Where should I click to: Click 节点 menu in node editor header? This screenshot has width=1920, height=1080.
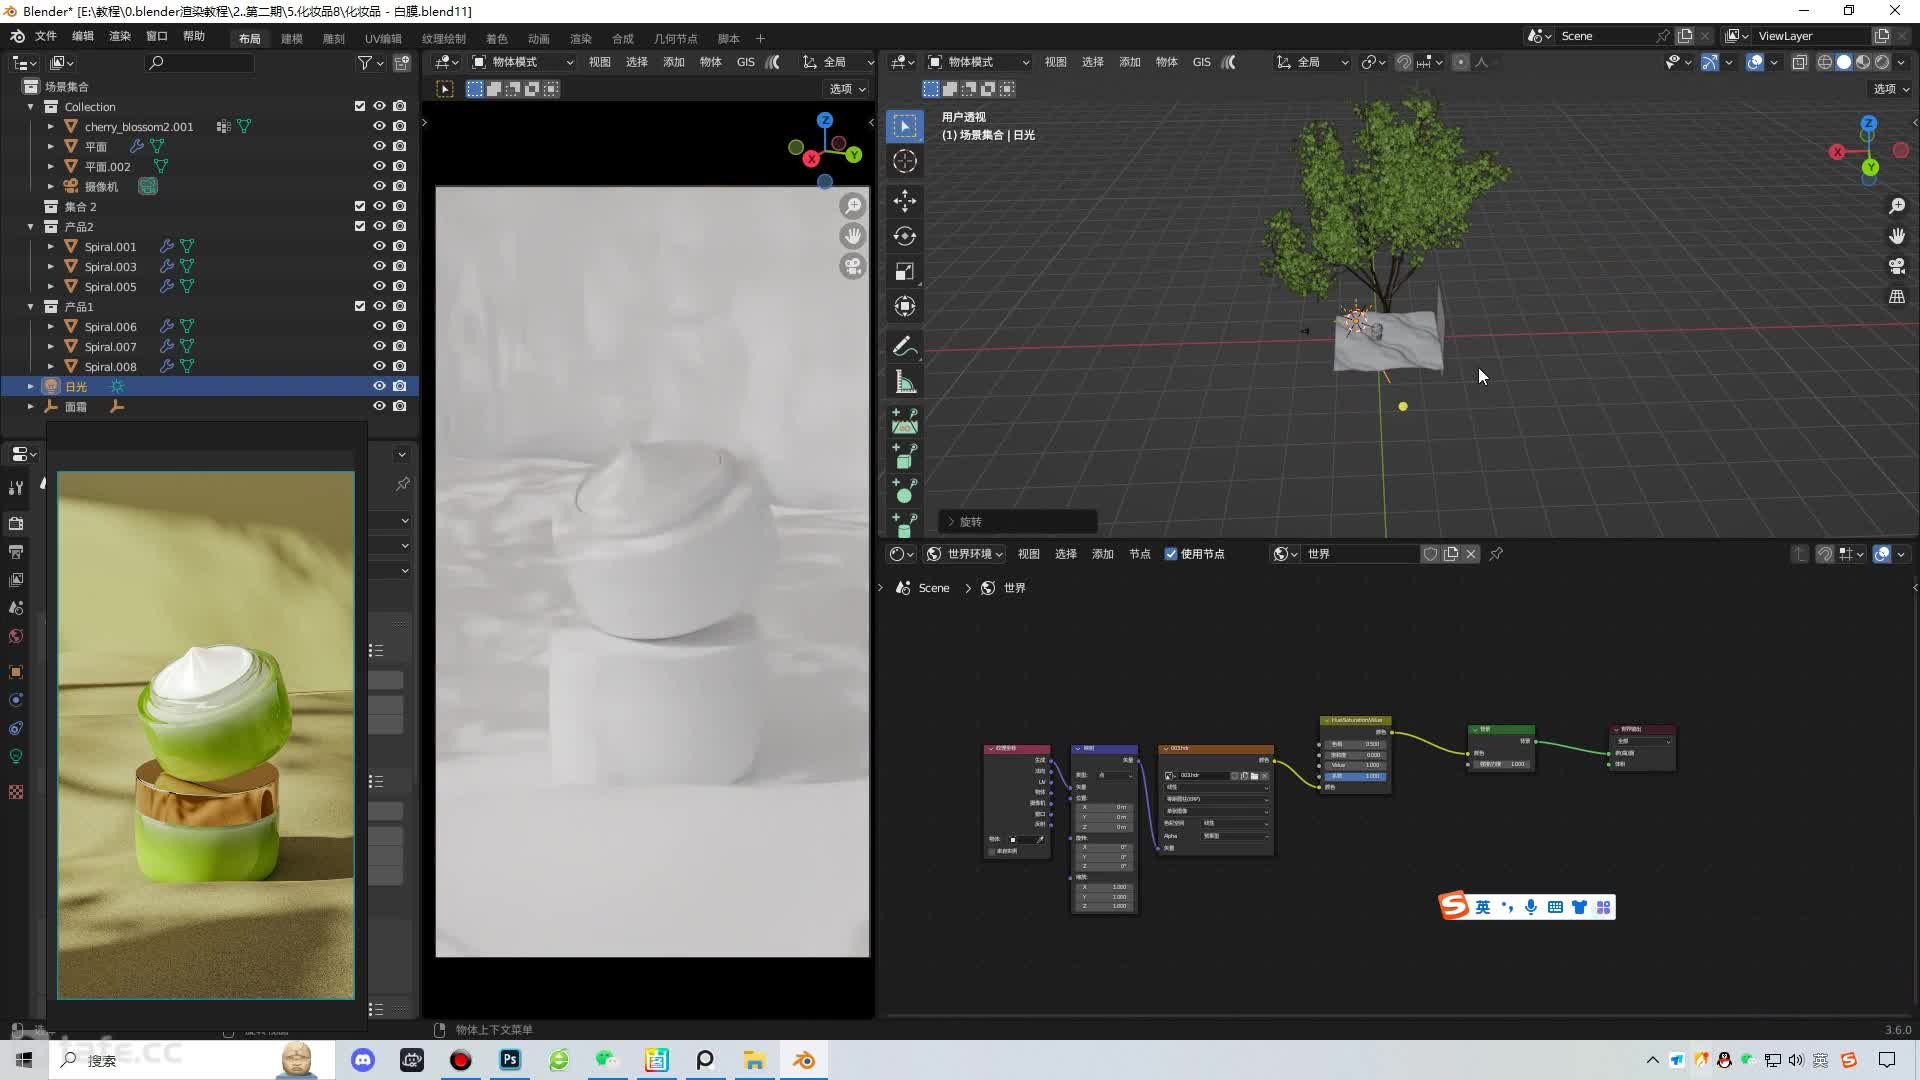point(1140,554)
